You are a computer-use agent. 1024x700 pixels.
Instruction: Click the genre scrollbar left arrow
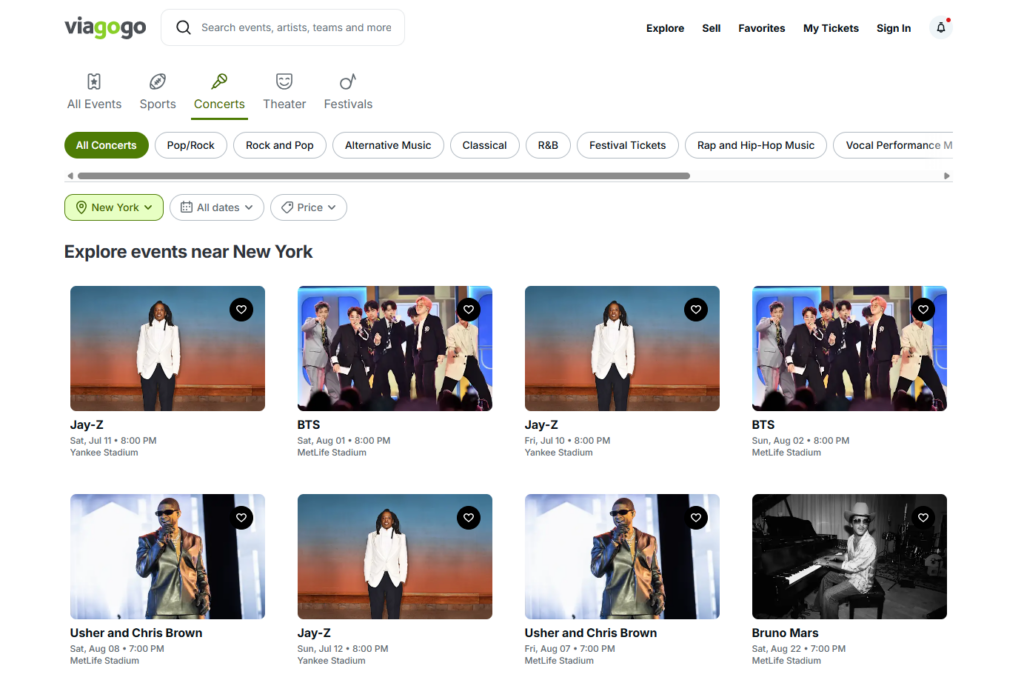click(70, 176)
